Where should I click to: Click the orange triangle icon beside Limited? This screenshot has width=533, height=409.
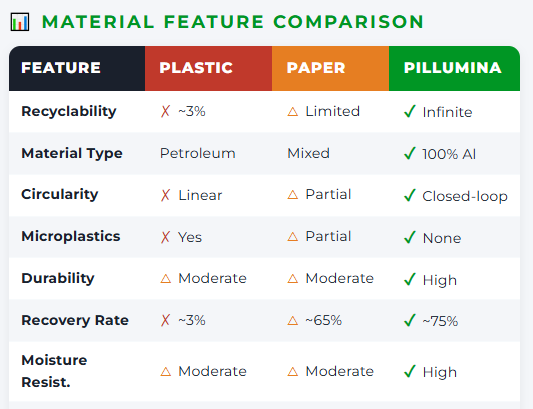(292, 112)
